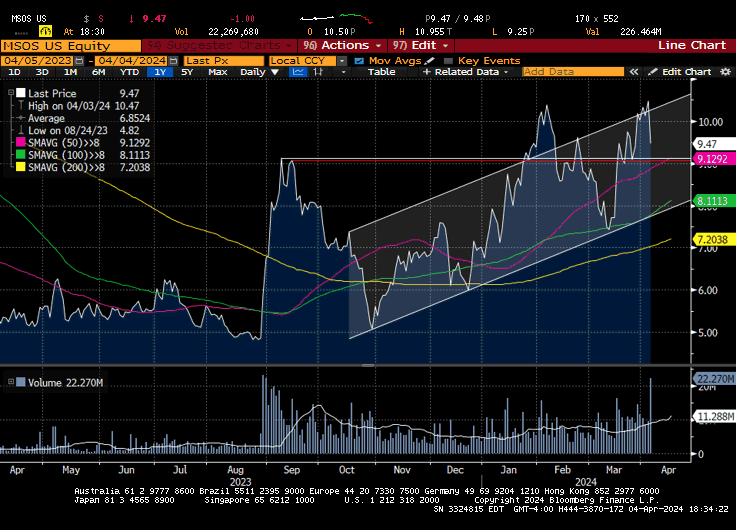Click the SMAVG (50)>>8 legend label
This screenshot has width=736, height=530.
[66, 143]
